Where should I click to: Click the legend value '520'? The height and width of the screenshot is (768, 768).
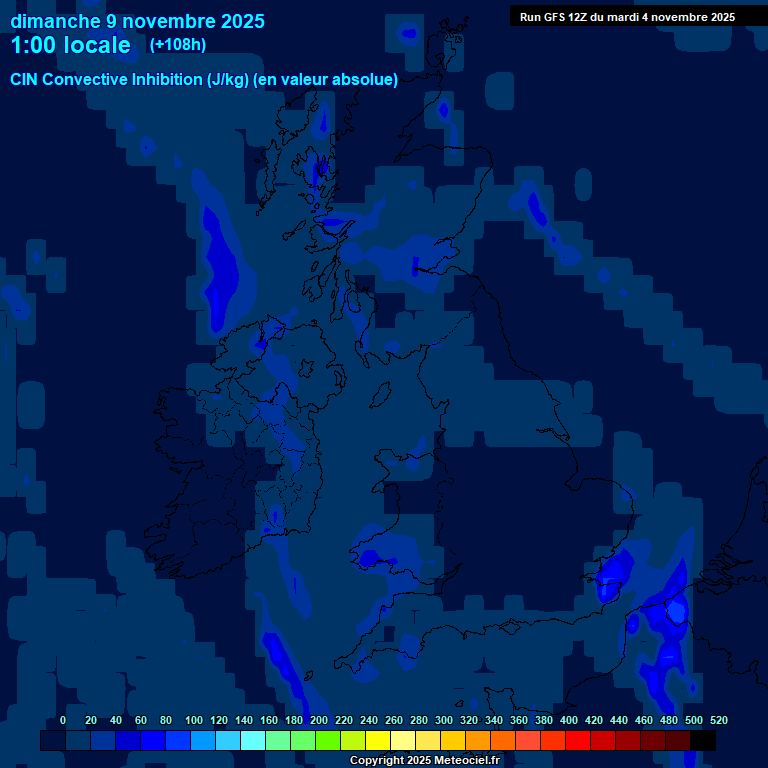[x=719, y=720]
